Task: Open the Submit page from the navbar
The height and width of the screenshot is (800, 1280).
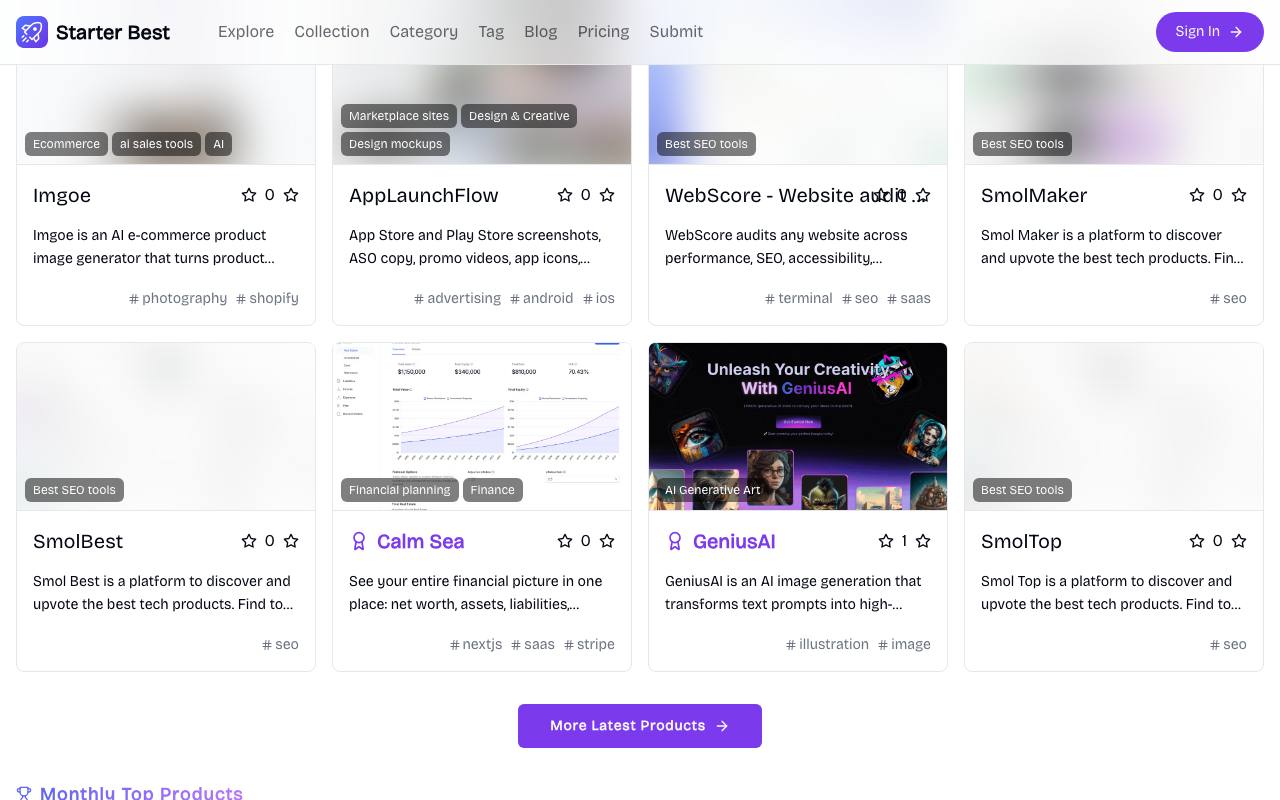Action: (x=676, y=32)
